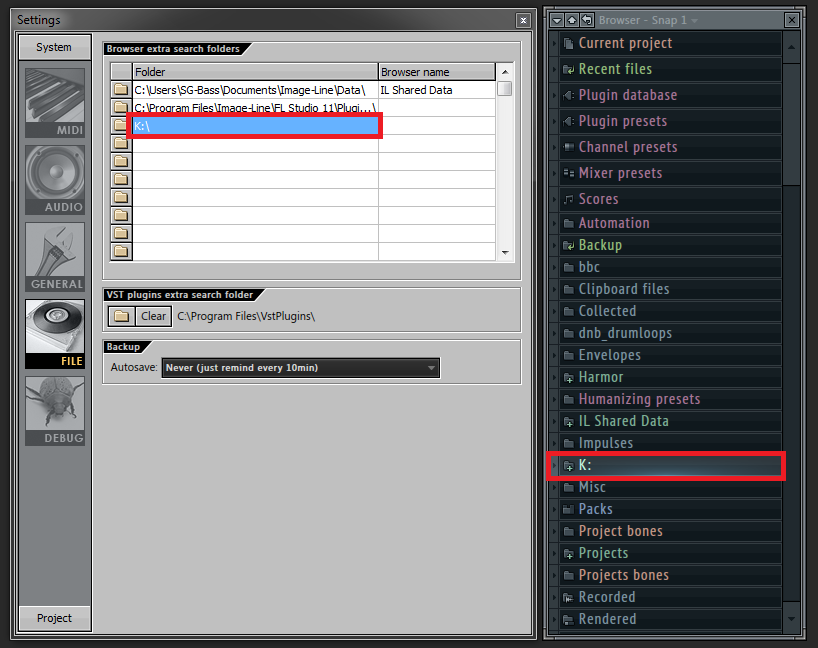Open FILE settings tab with disc icon
Screen dimensions: 818x648
(55, 334)
